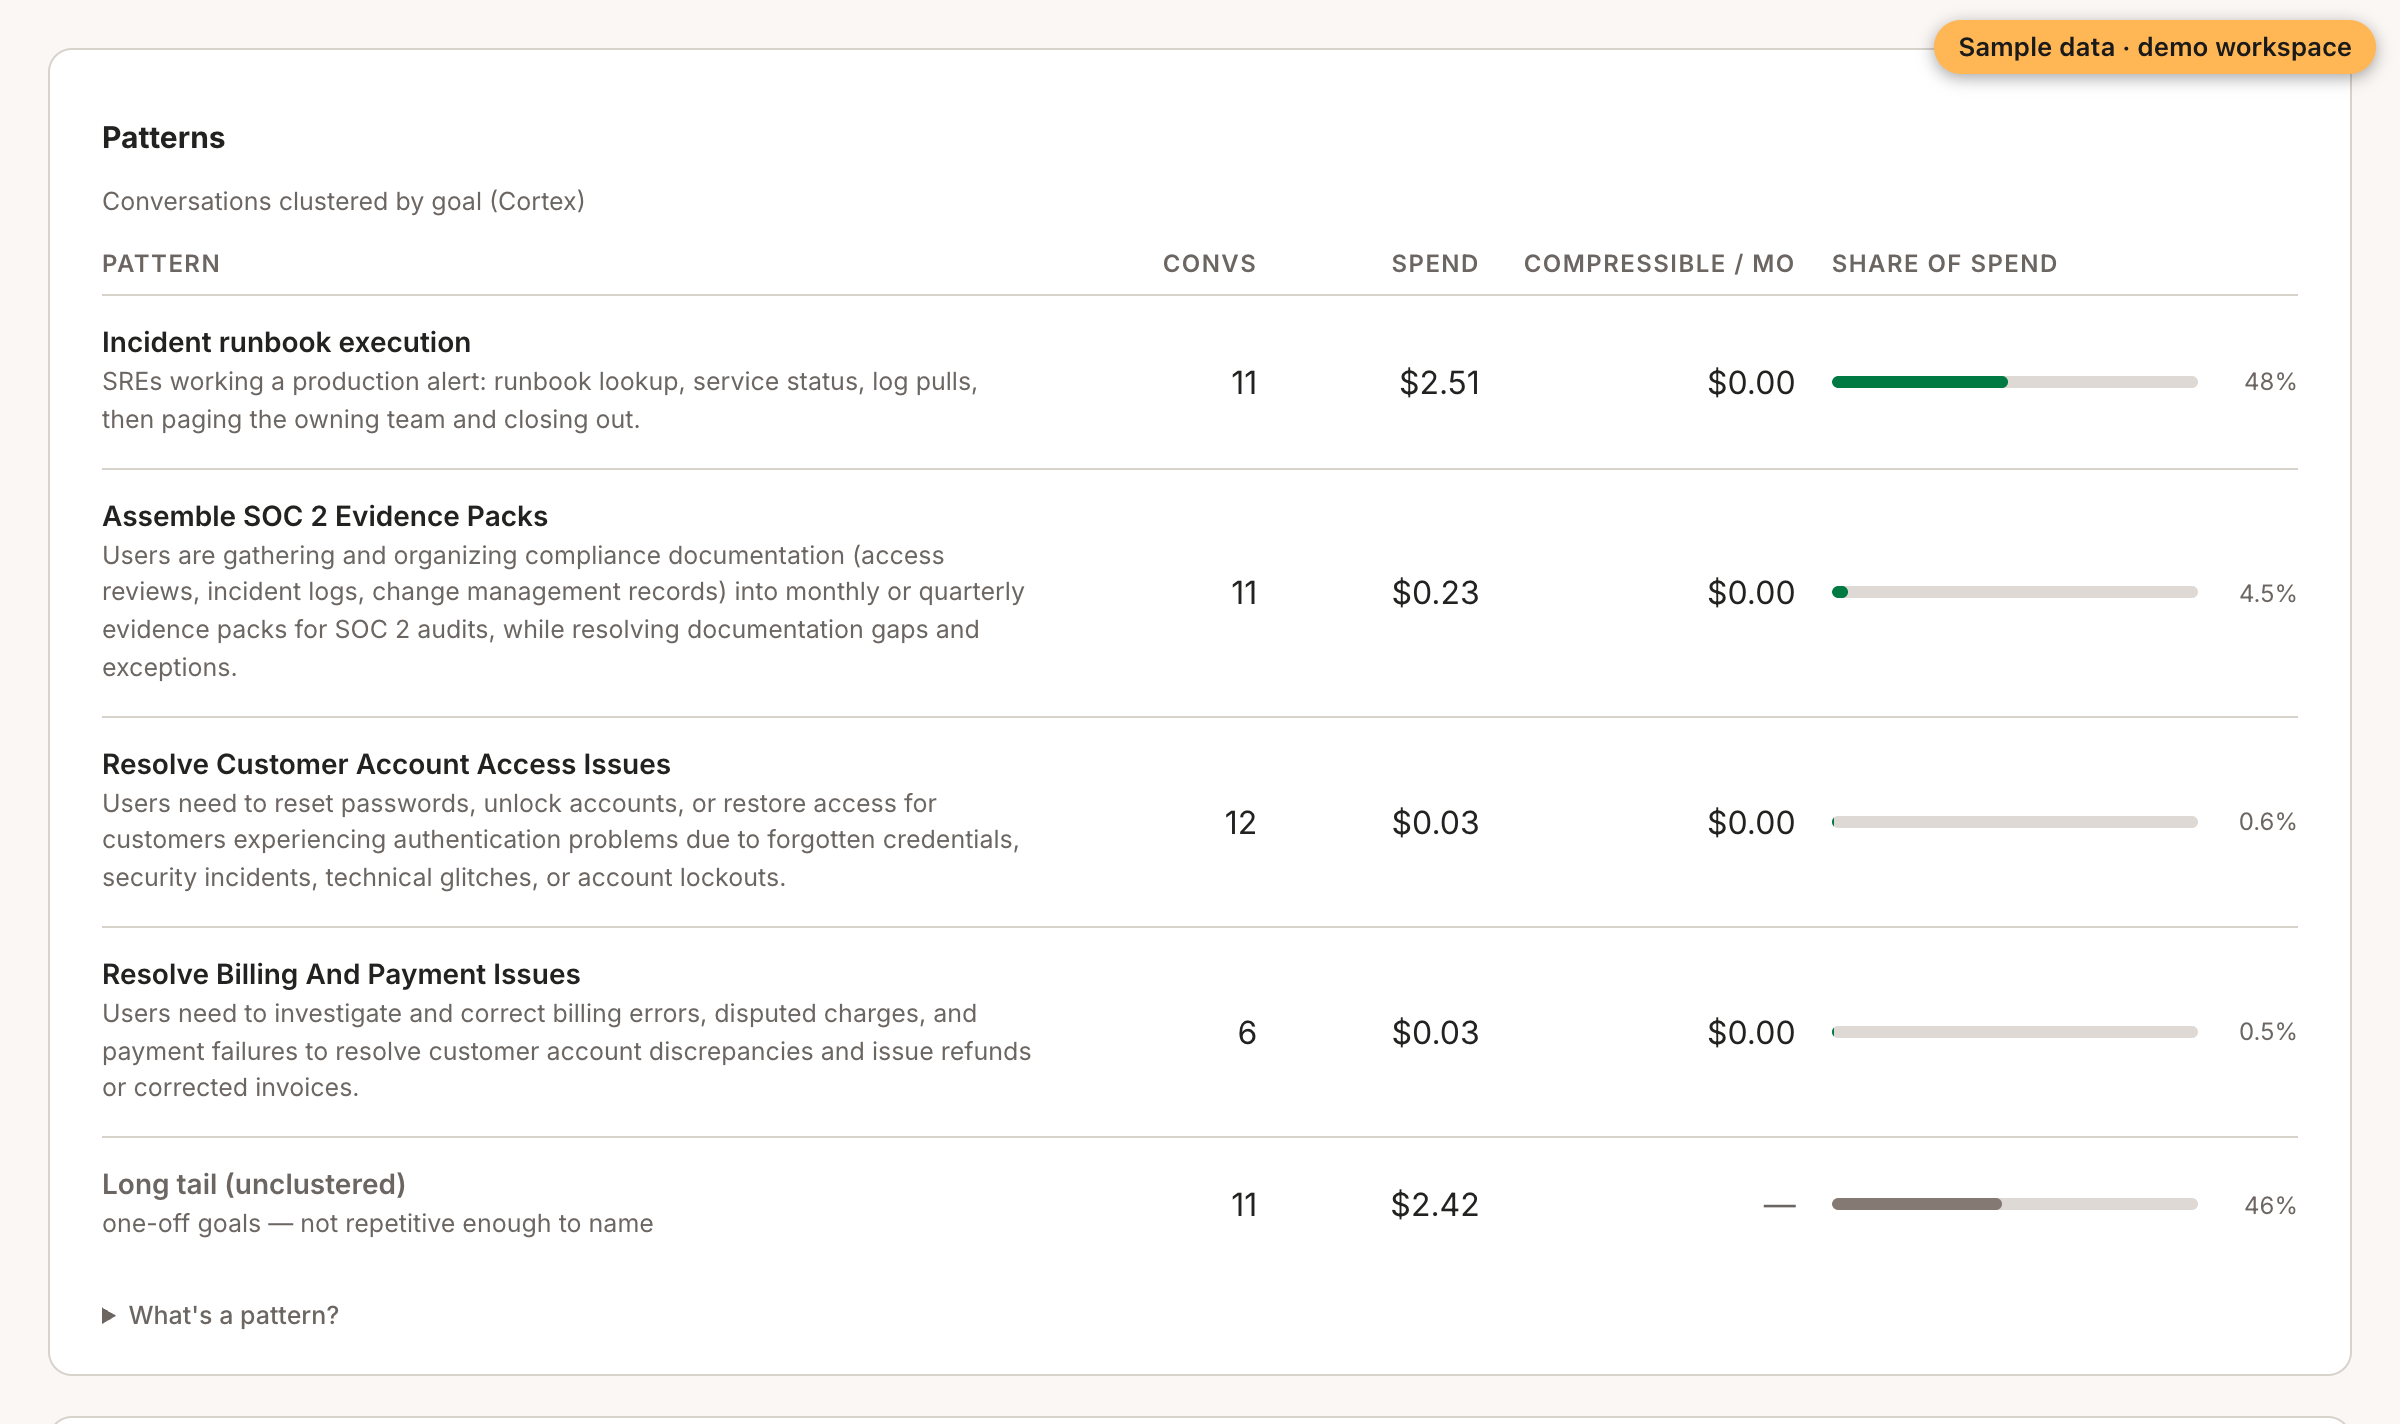The width and height of the screenshot is (2400, 1424).
Task: Click the COMPRESSIBLE / MO column header
Action: pyautogui.click(x=1659, y=263)
